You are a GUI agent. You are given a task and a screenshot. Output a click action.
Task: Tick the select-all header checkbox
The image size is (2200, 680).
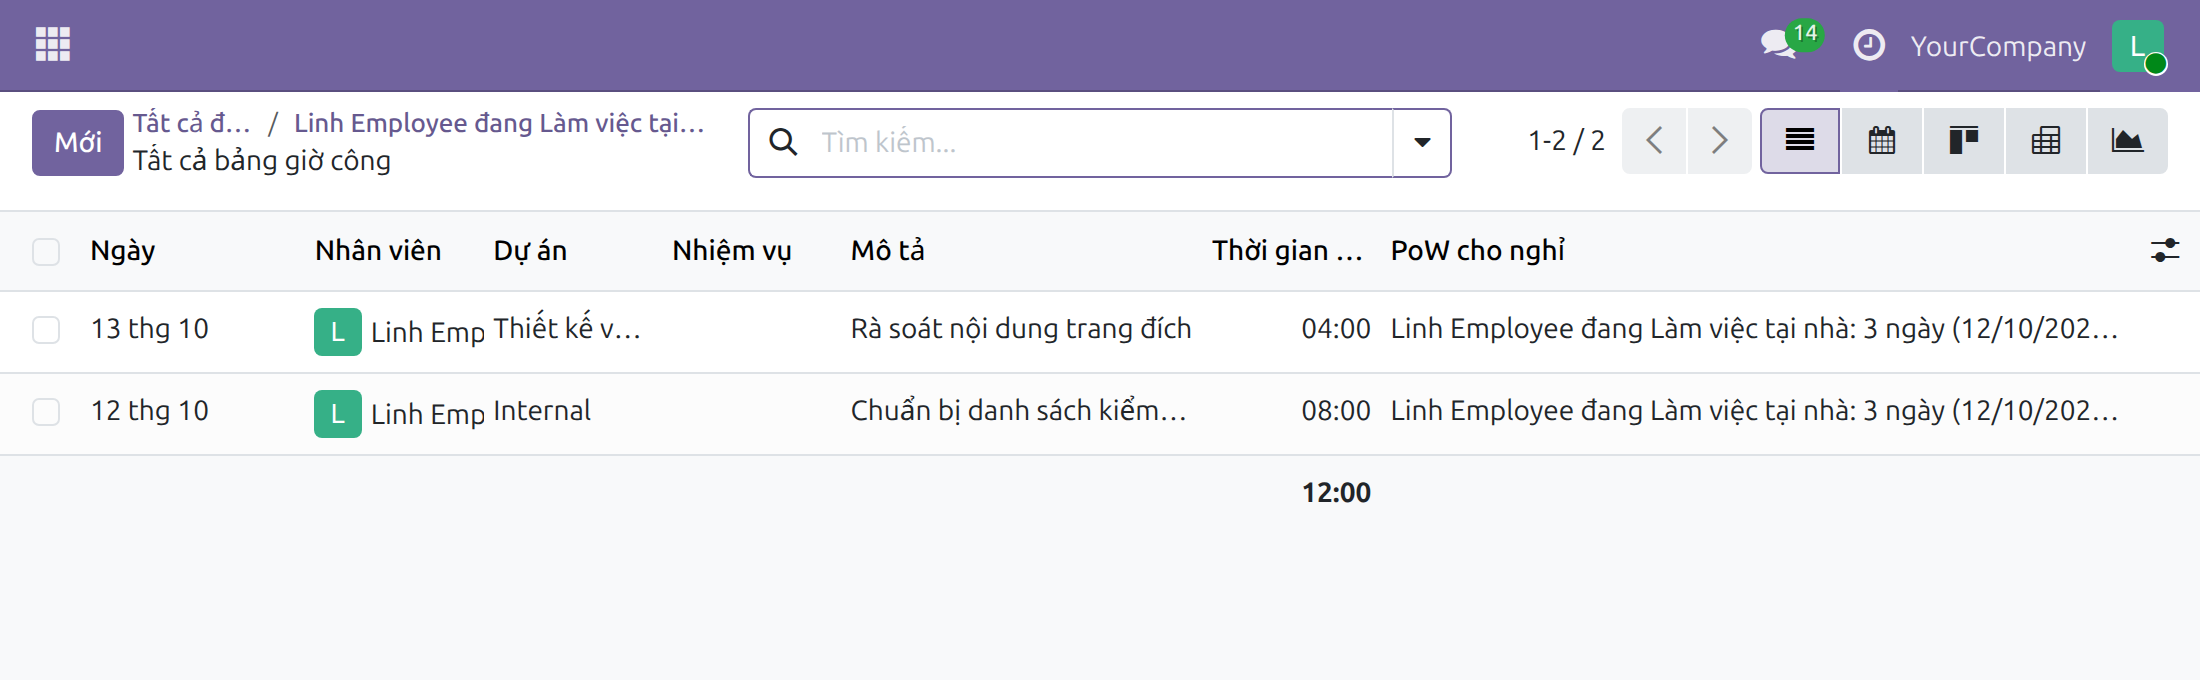46,251
